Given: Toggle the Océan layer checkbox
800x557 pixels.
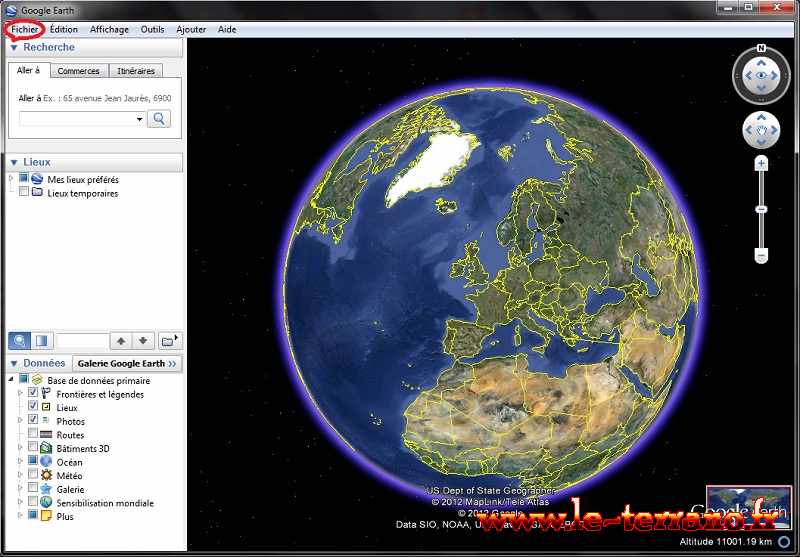Looking at the screenshot, I should tap(33, 460).
